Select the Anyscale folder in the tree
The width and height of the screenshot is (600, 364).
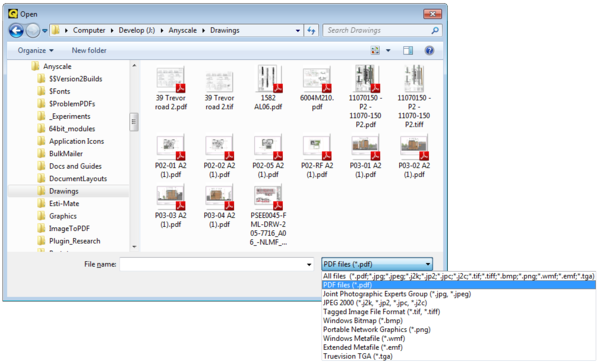click(x=57, y=66)
